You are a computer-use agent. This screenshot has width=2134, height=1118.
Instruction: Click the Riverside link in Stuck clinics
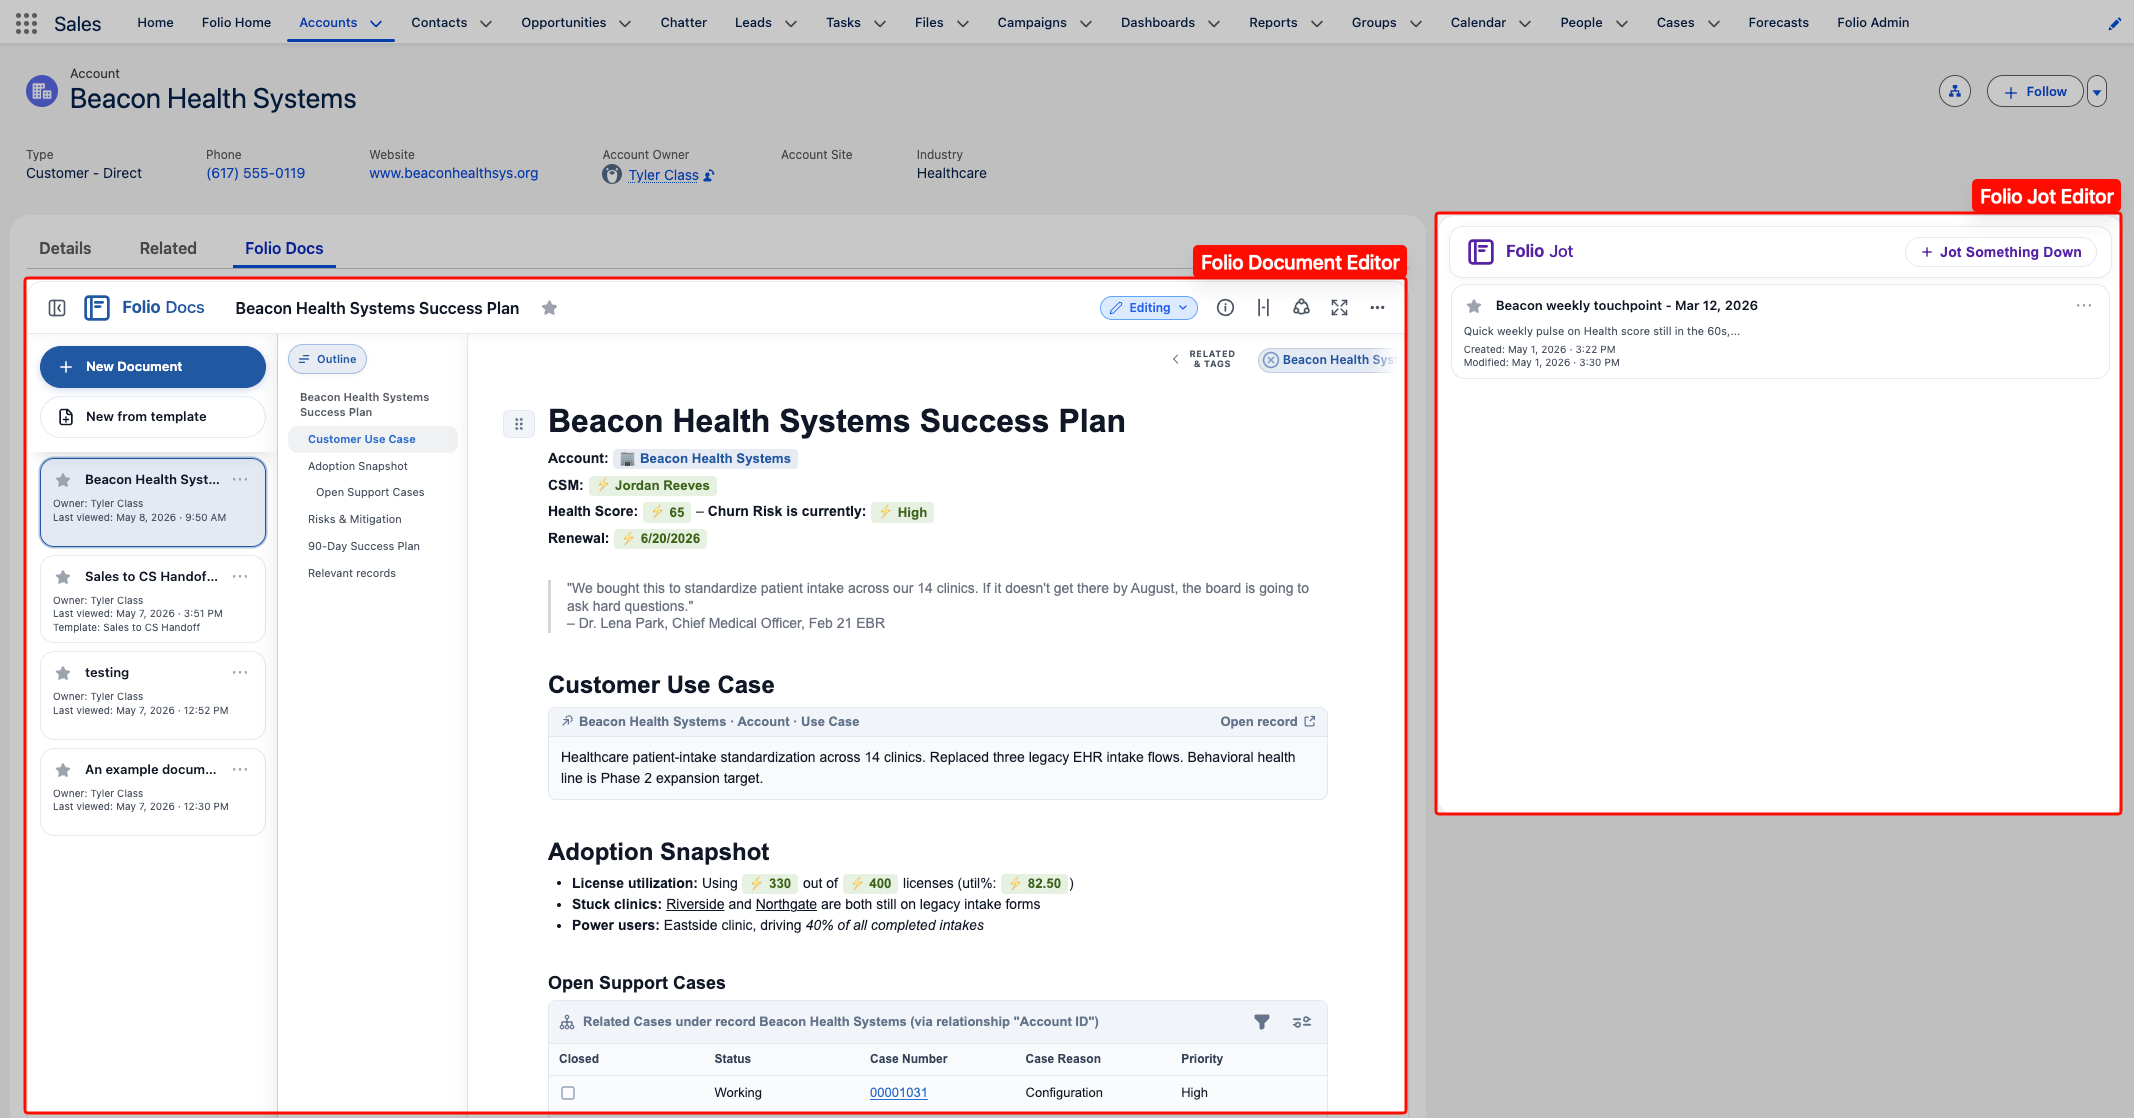tap(695, 905)
